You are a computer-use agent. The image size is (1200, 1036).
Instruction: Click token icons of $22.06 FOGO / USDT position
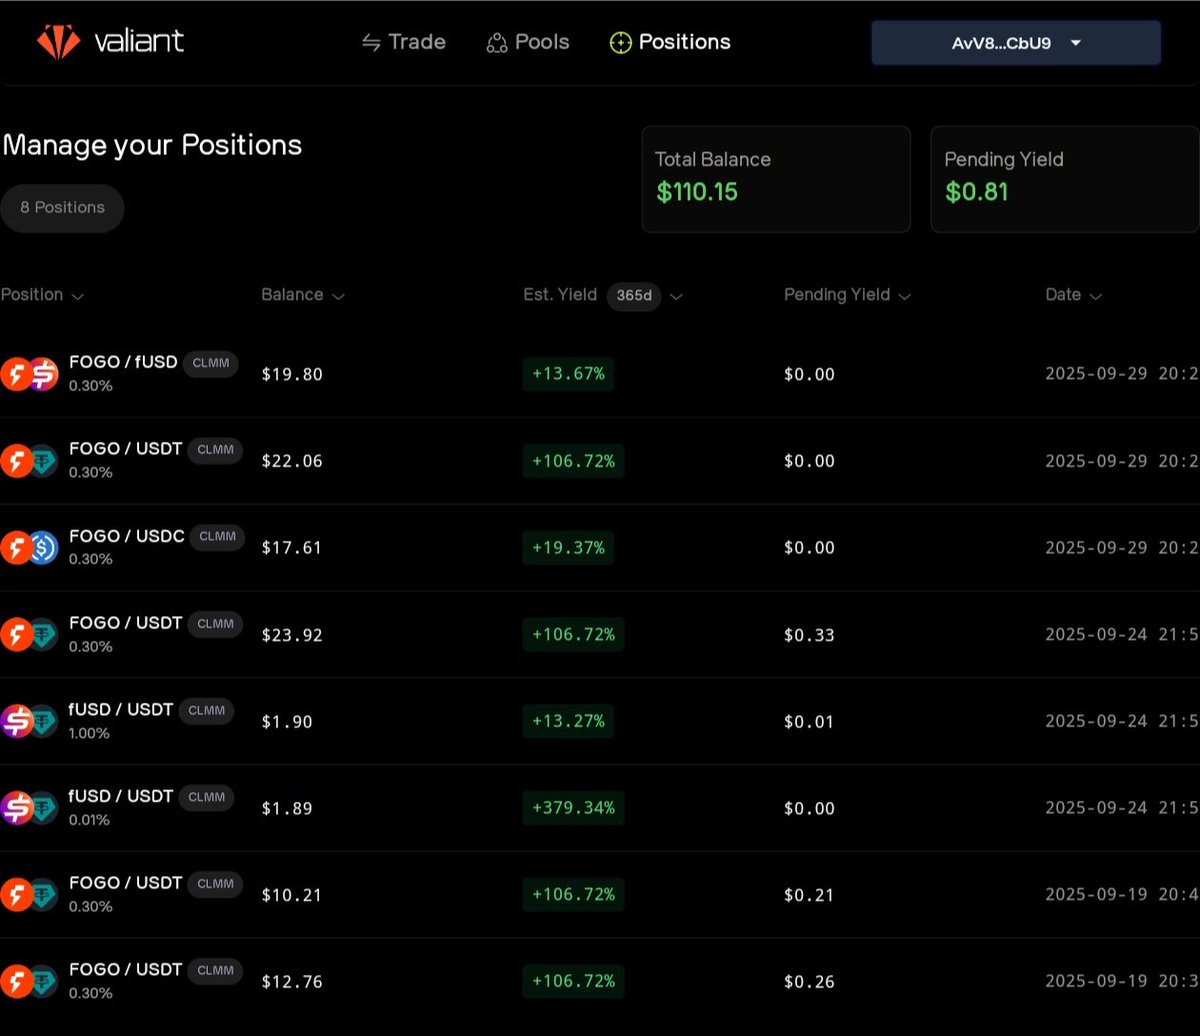tap(29, 461)
